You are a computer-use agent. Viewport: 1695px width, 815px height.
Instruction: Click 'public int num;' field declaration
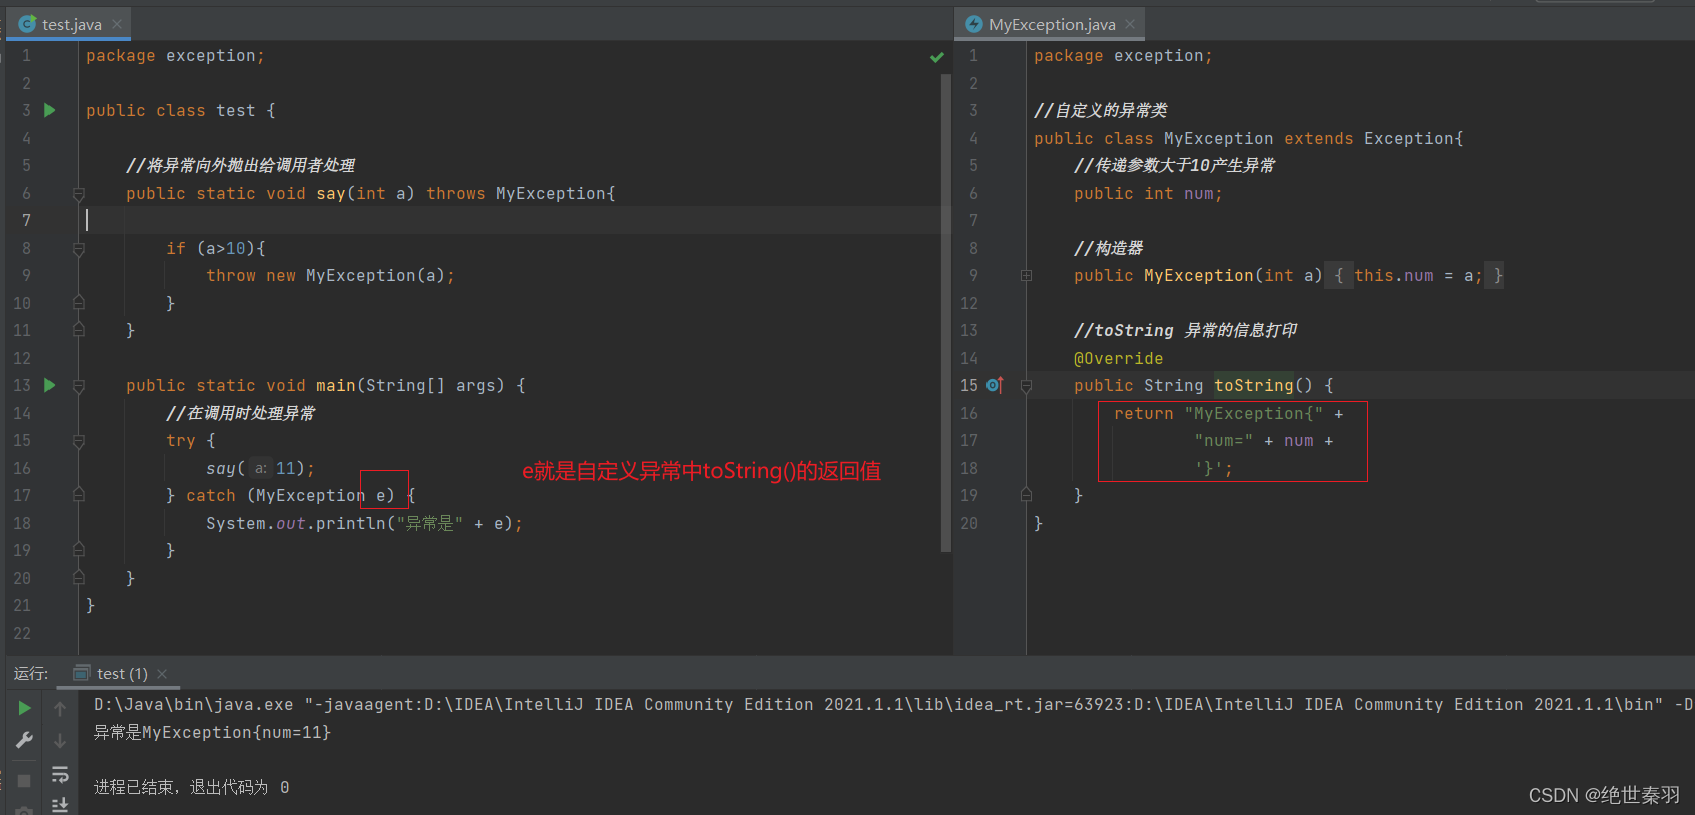coord(1148,193)
